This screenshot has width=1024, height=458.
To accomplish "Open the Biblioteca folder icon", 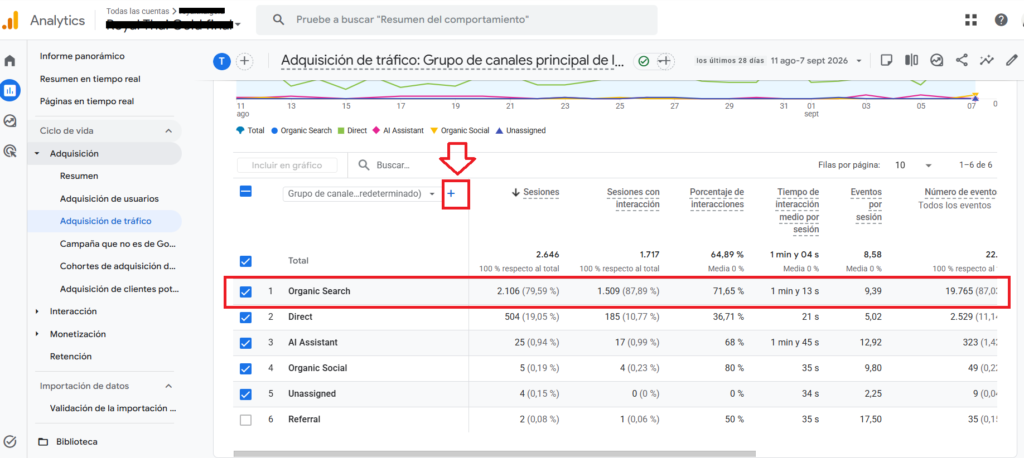I will 44,442.
